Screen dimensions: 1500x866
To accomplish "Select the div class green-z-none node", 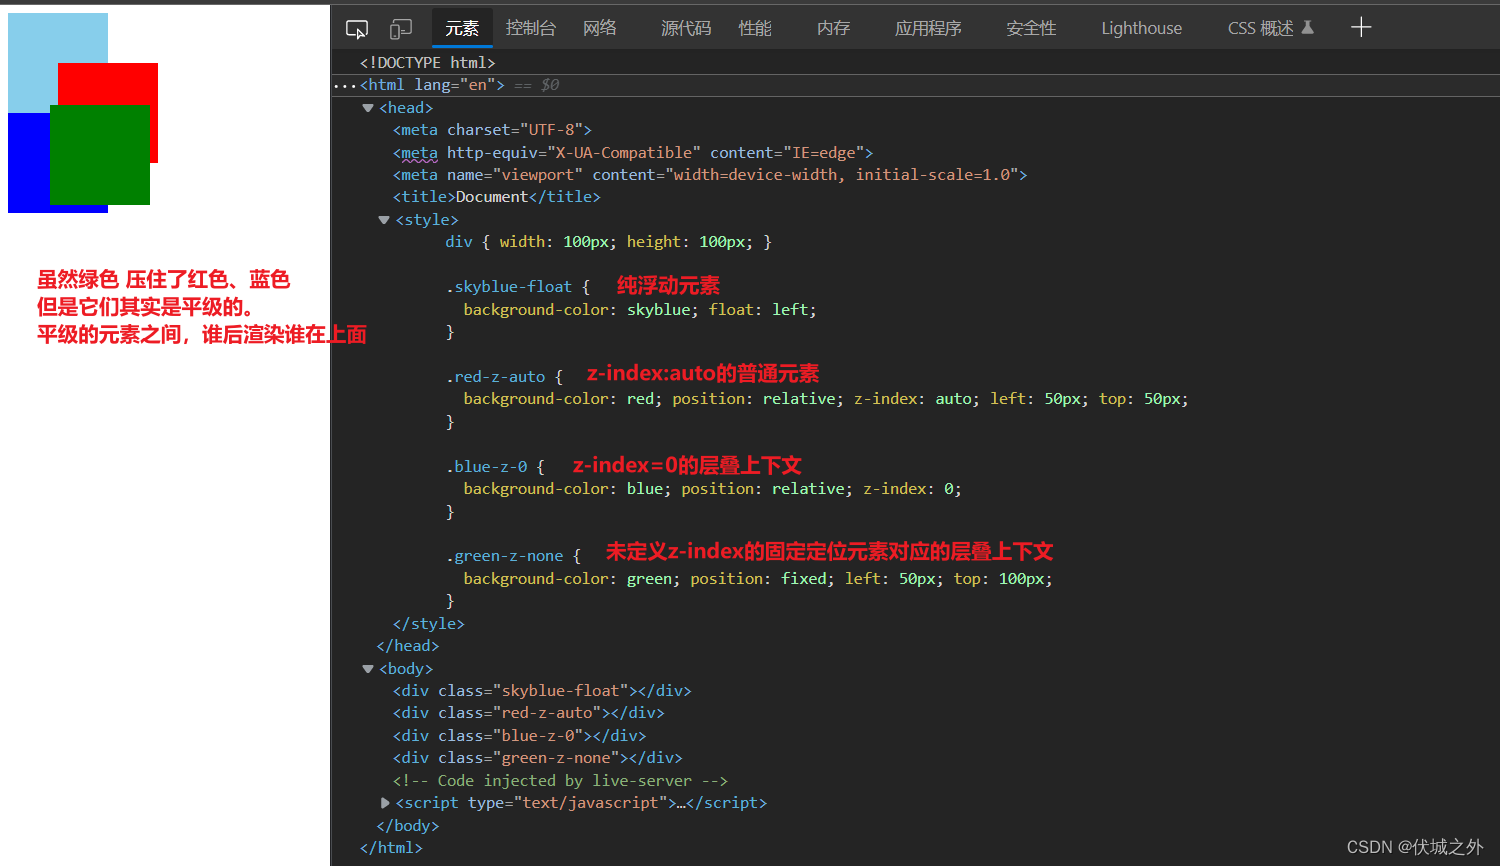I will click(538, 758).
